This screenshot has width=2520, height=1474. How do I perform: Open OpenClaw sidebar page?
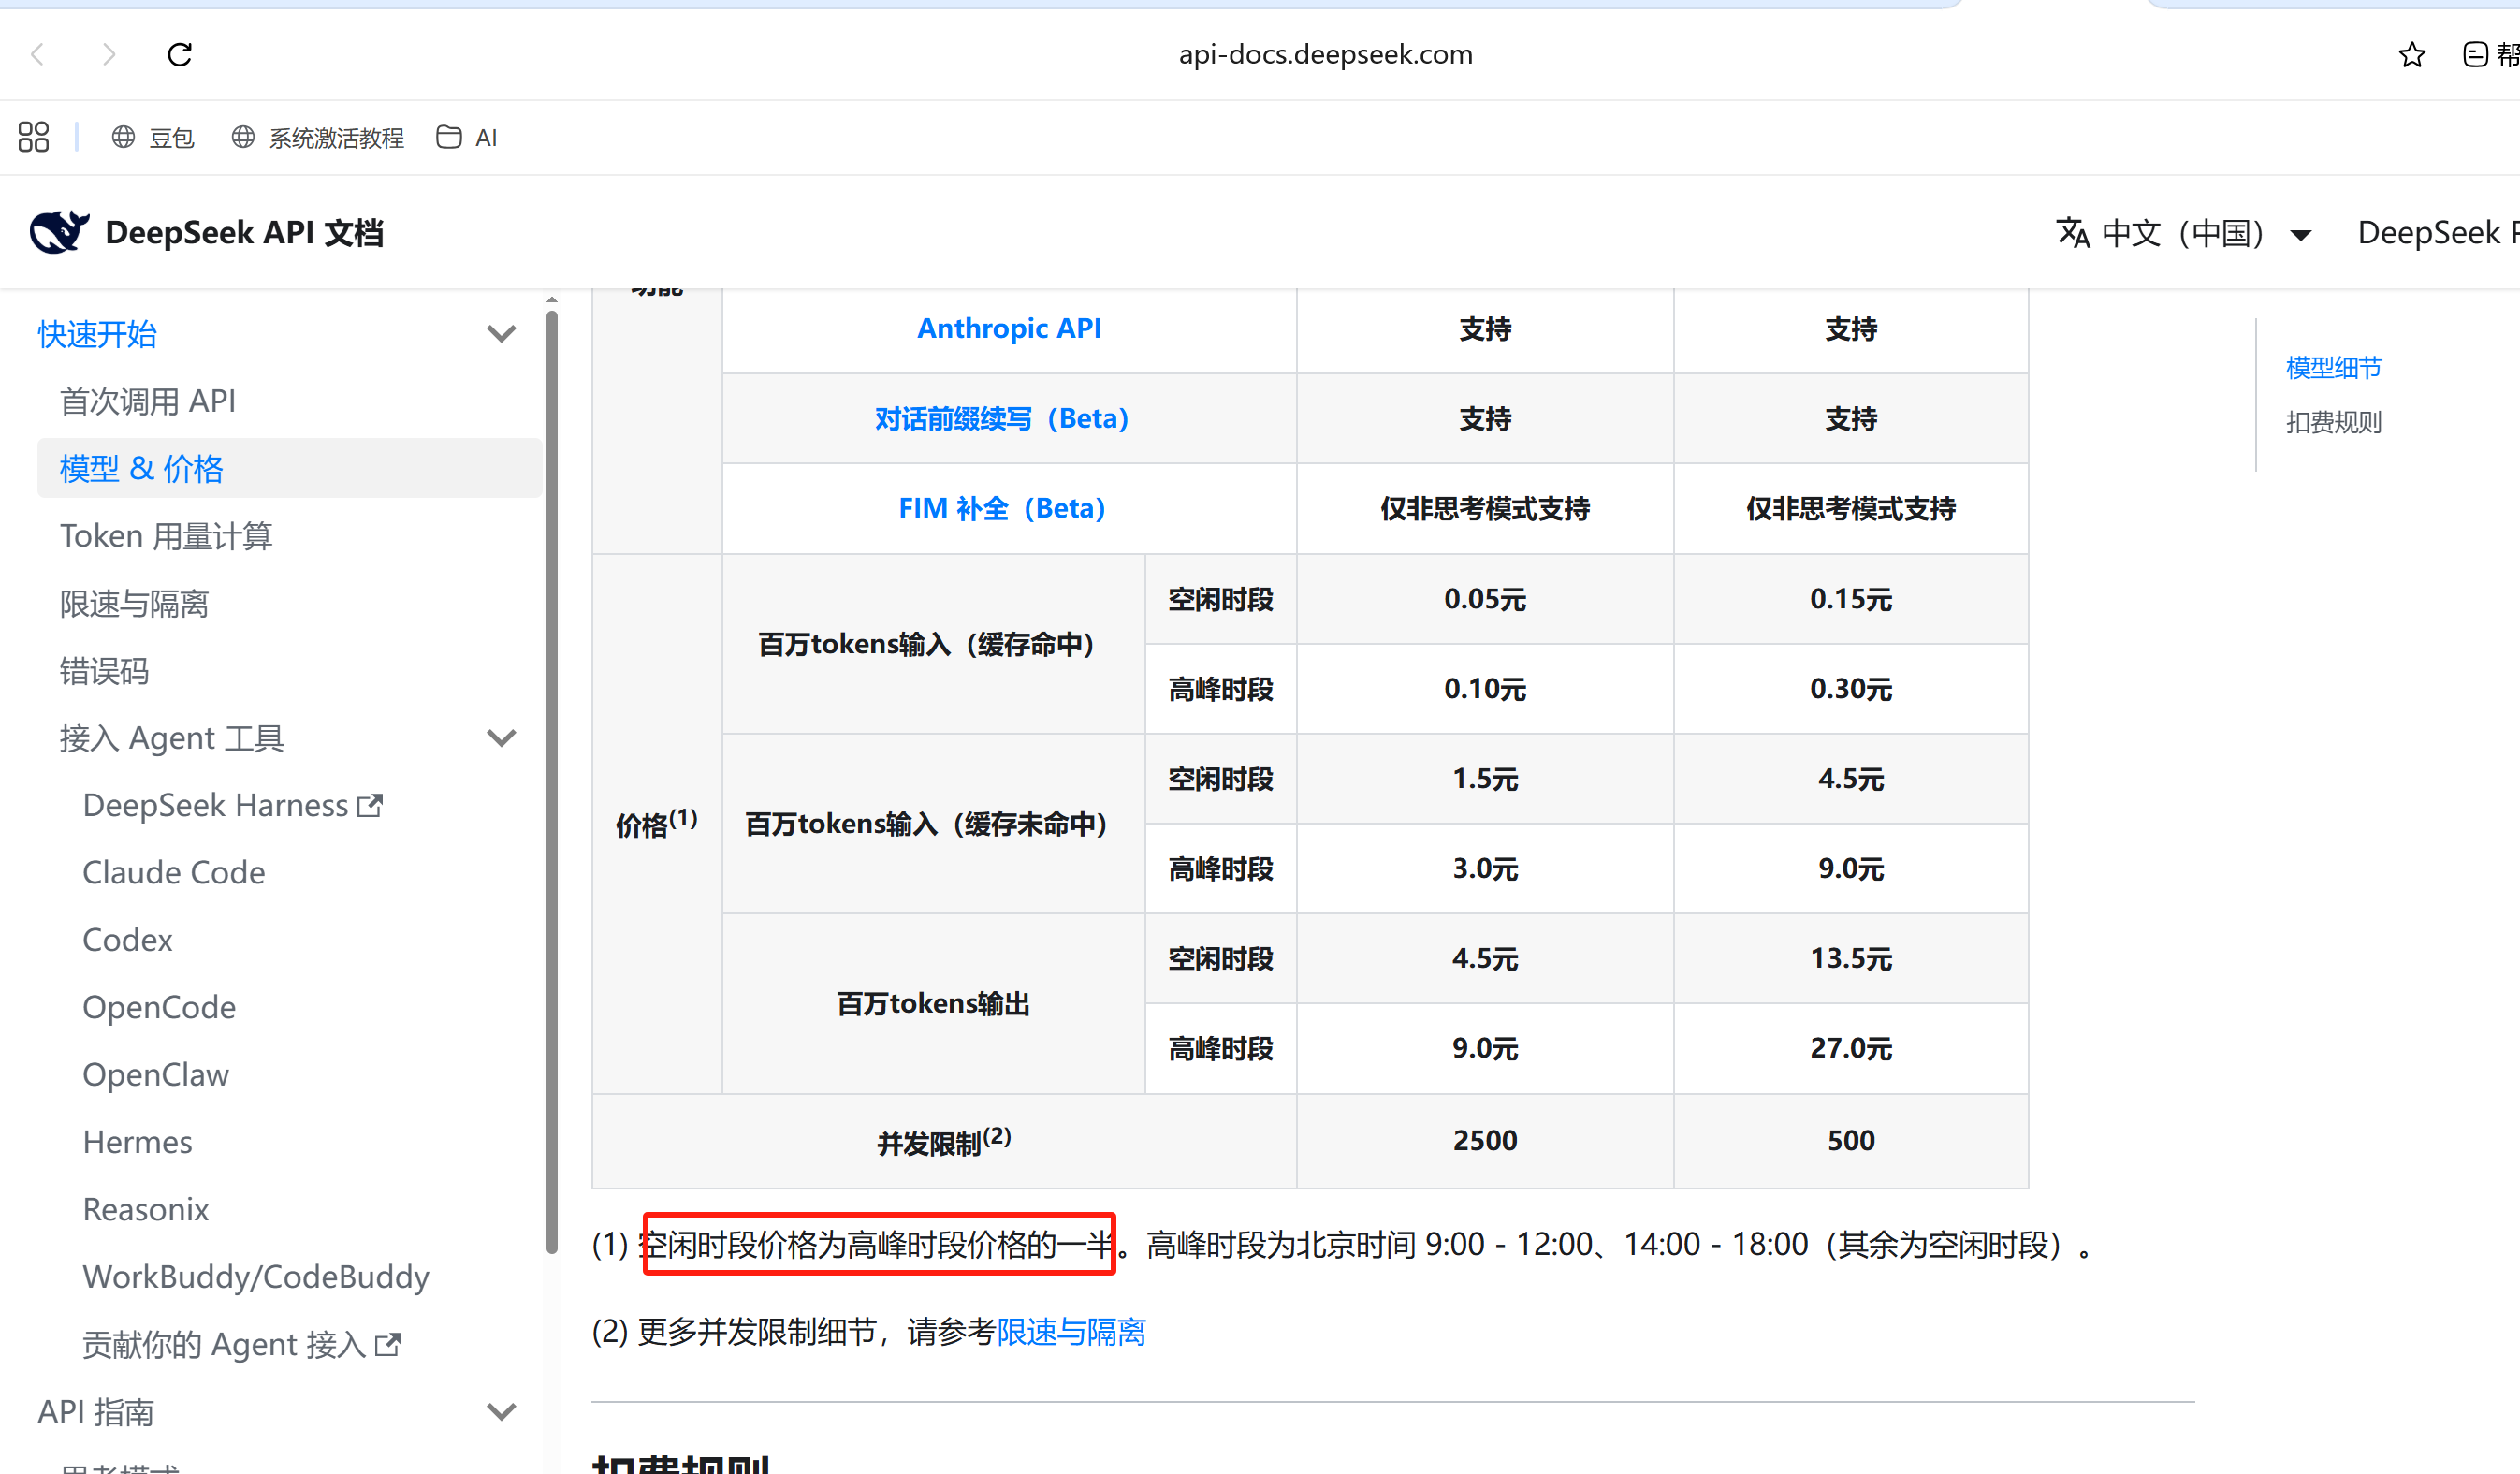156,1074
